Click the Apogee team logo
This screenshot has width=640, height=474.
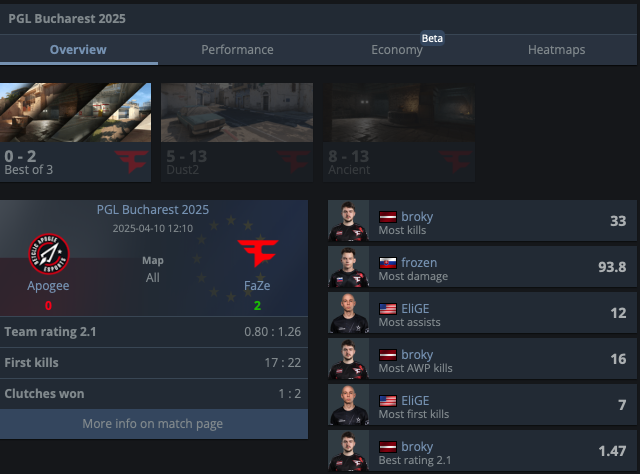pyautogui.click(x=49, y=254)
